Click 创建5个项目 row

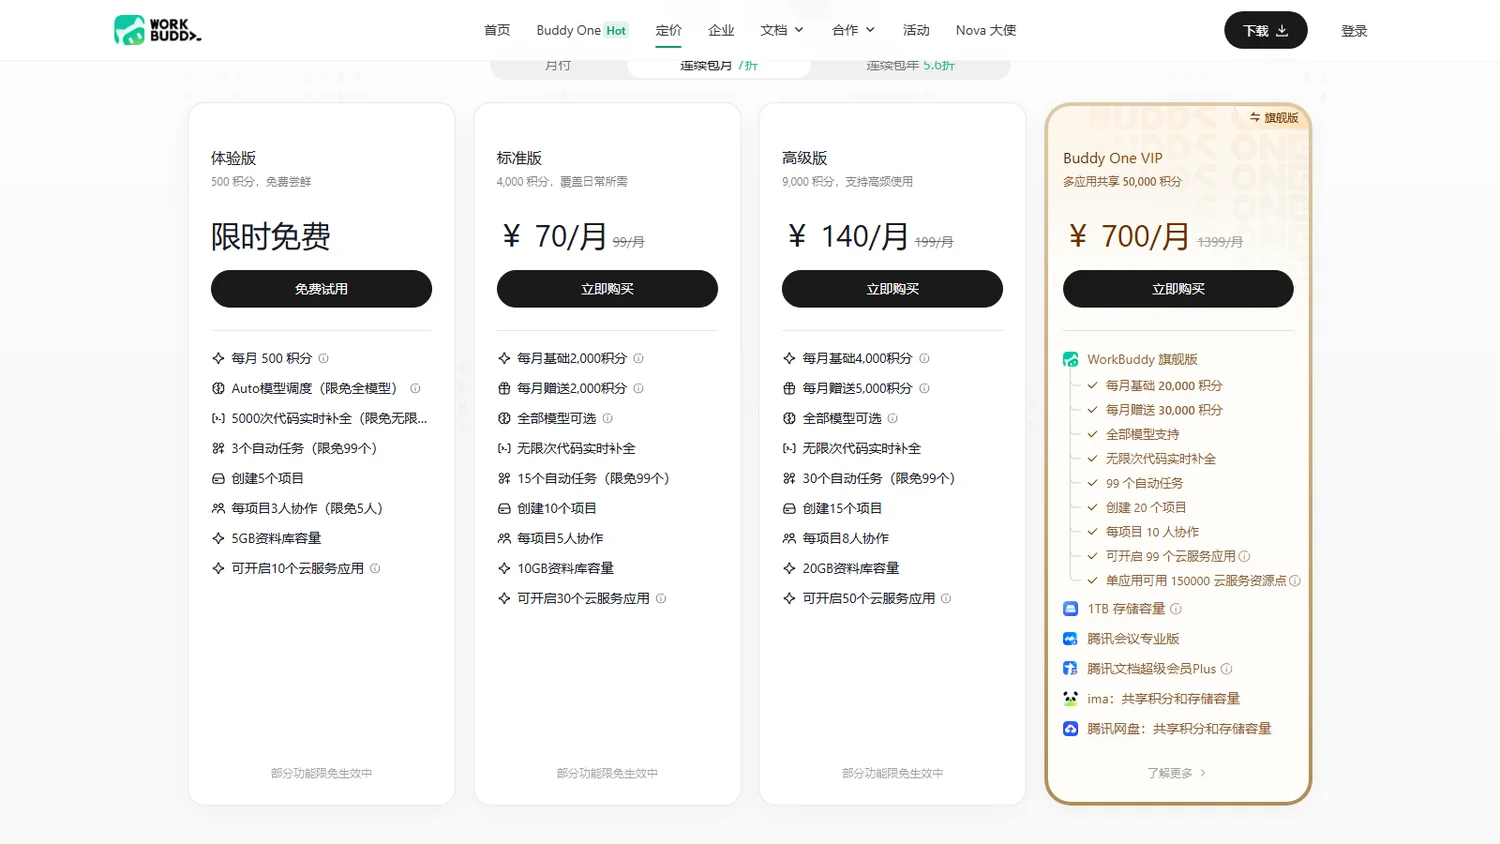click(257, 478)
